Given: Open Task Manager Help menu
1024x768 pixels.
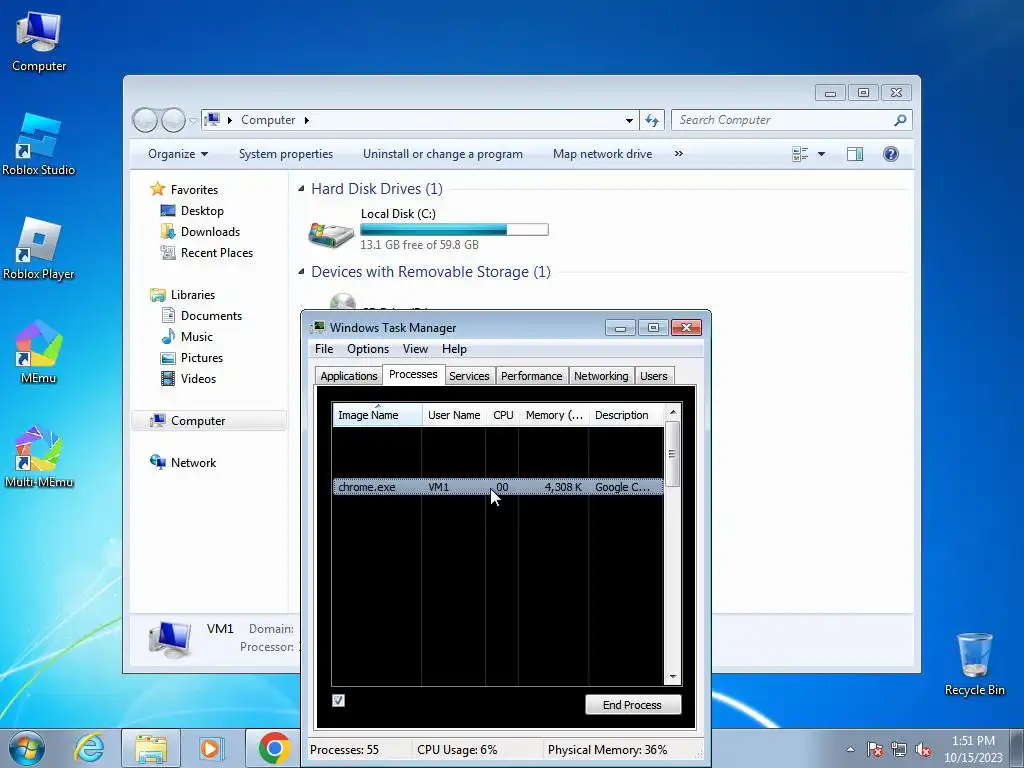Looking at the screenshot, I should click(x=454, y=349).
